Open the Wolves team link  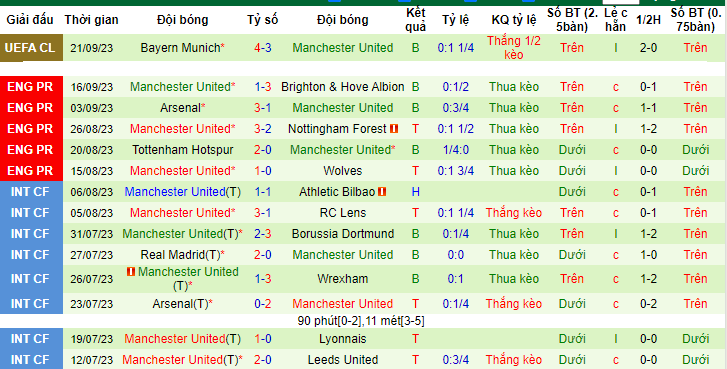(x=343, y=171)
